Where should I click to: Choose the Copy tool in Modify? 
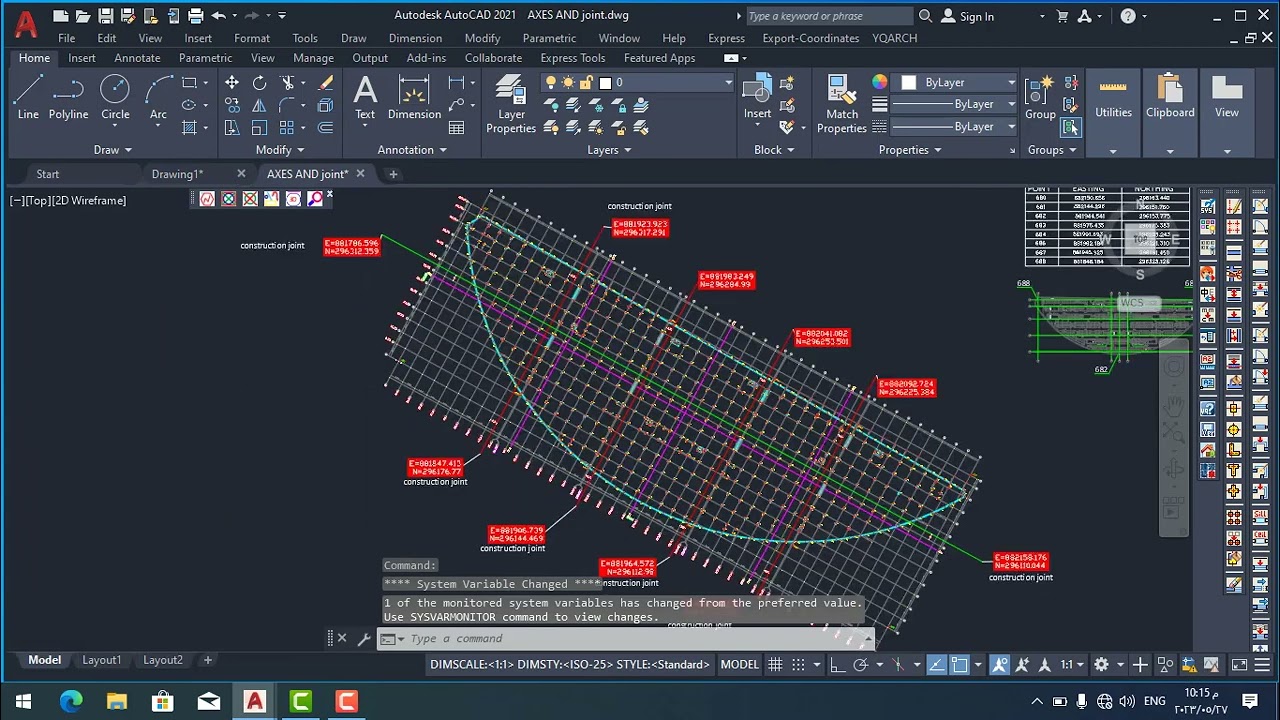pyautogui.click(x=232, y=105)
